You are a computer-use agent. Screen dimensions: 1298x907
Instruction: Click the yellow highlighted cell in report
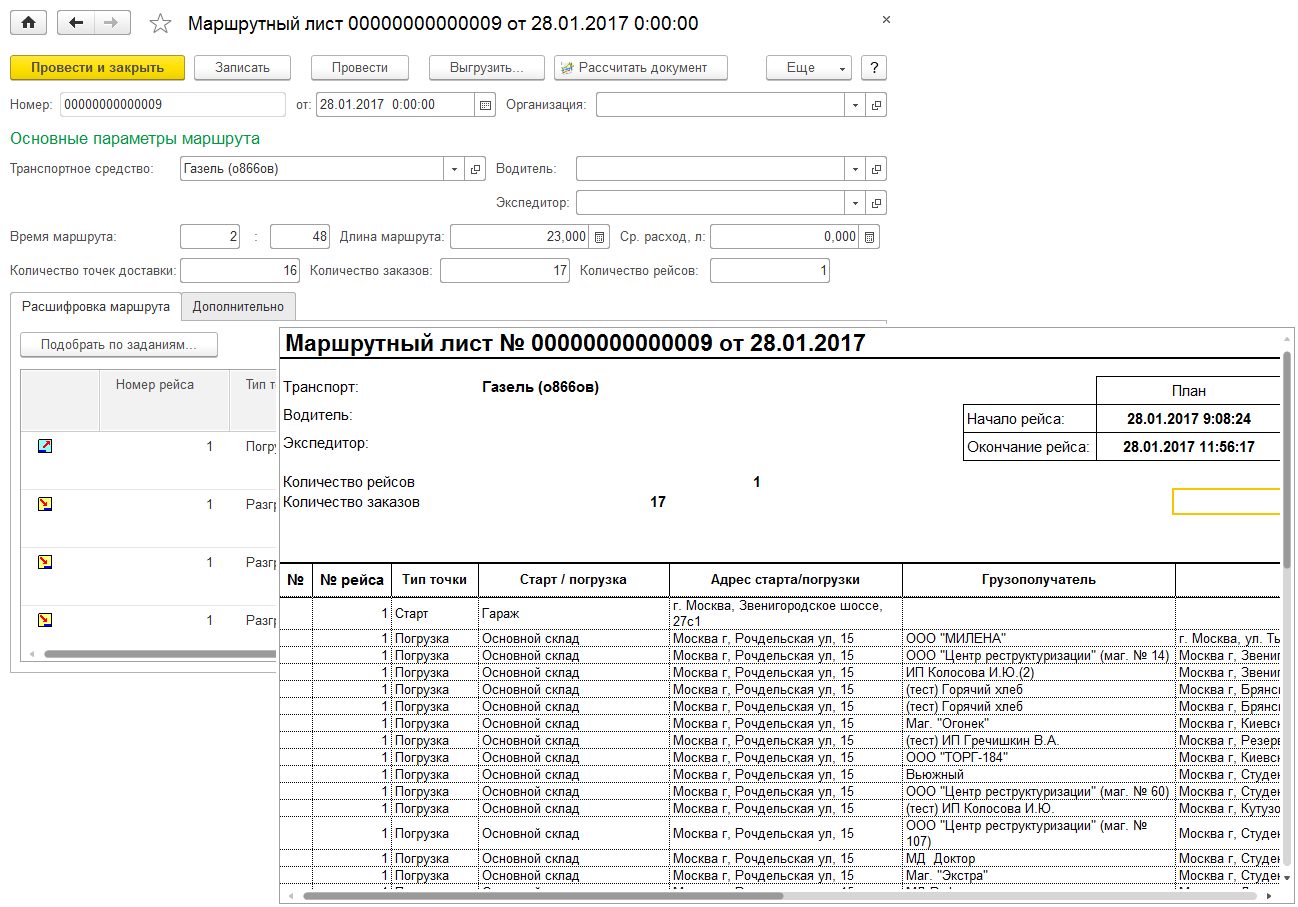1226,501
